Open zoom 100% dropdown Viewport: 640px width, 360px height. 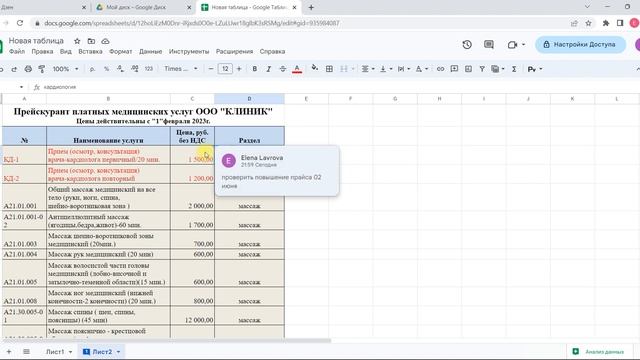coord(65,69)
